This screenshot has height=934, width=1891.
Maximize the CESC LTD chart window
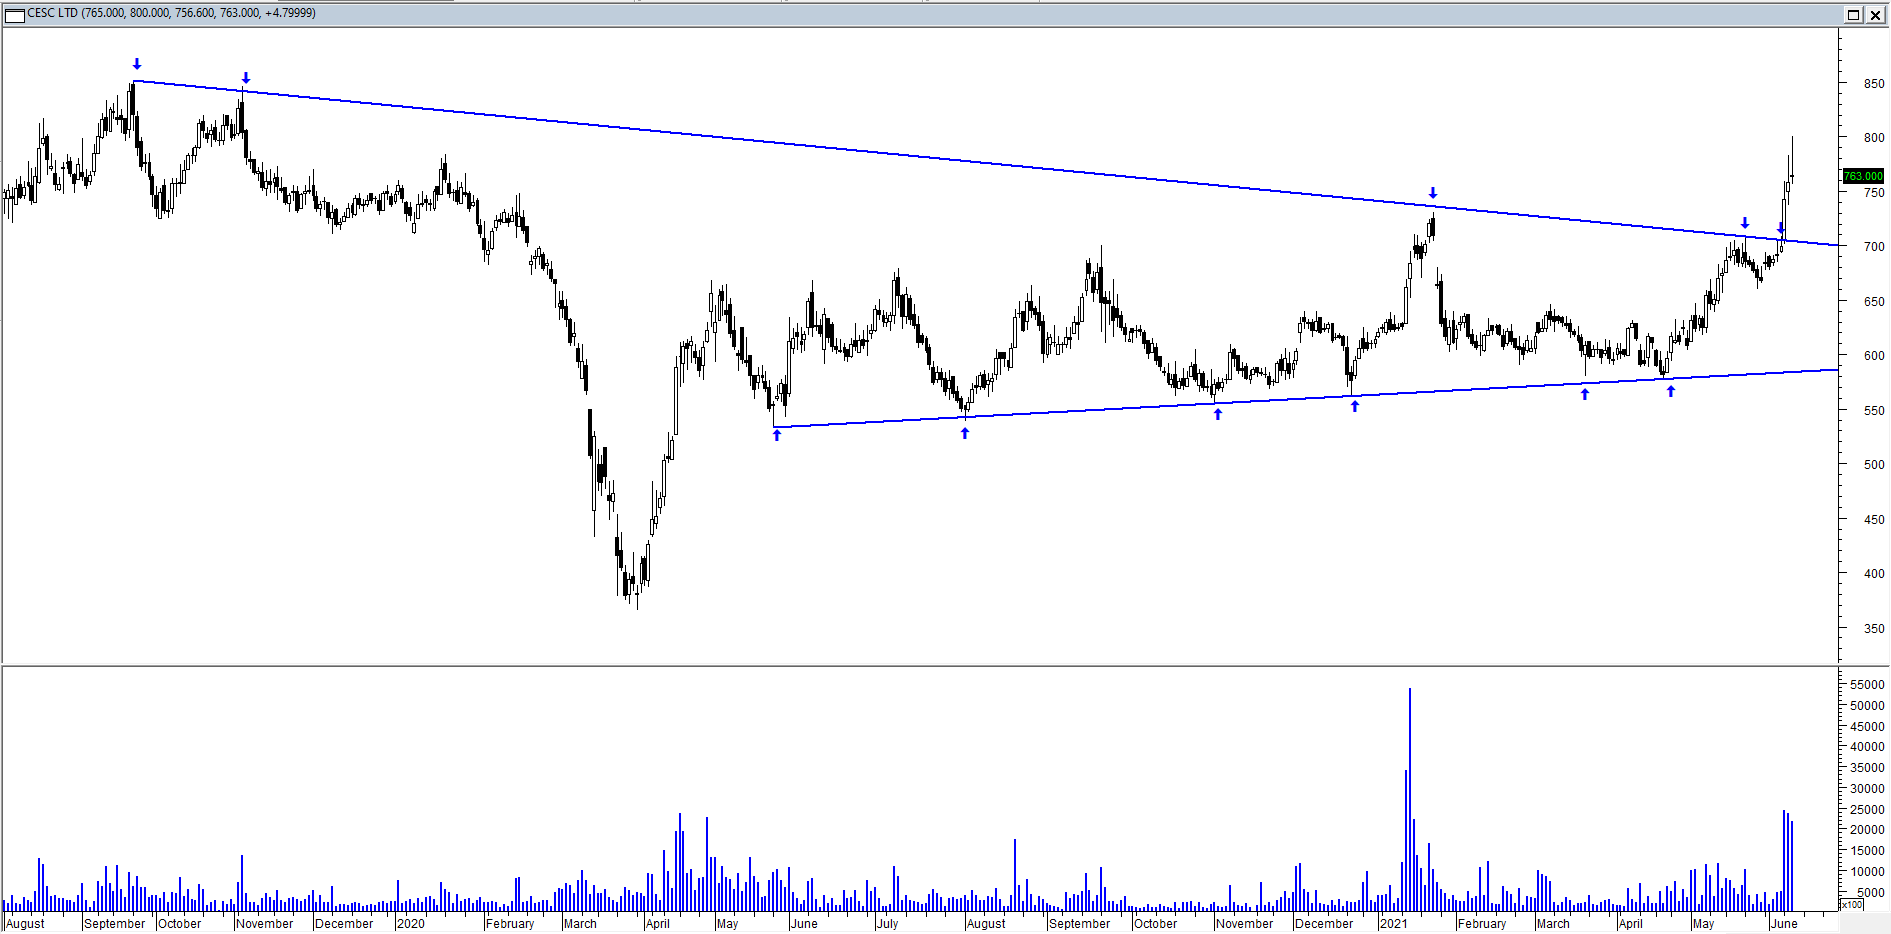pos(1853,14)
